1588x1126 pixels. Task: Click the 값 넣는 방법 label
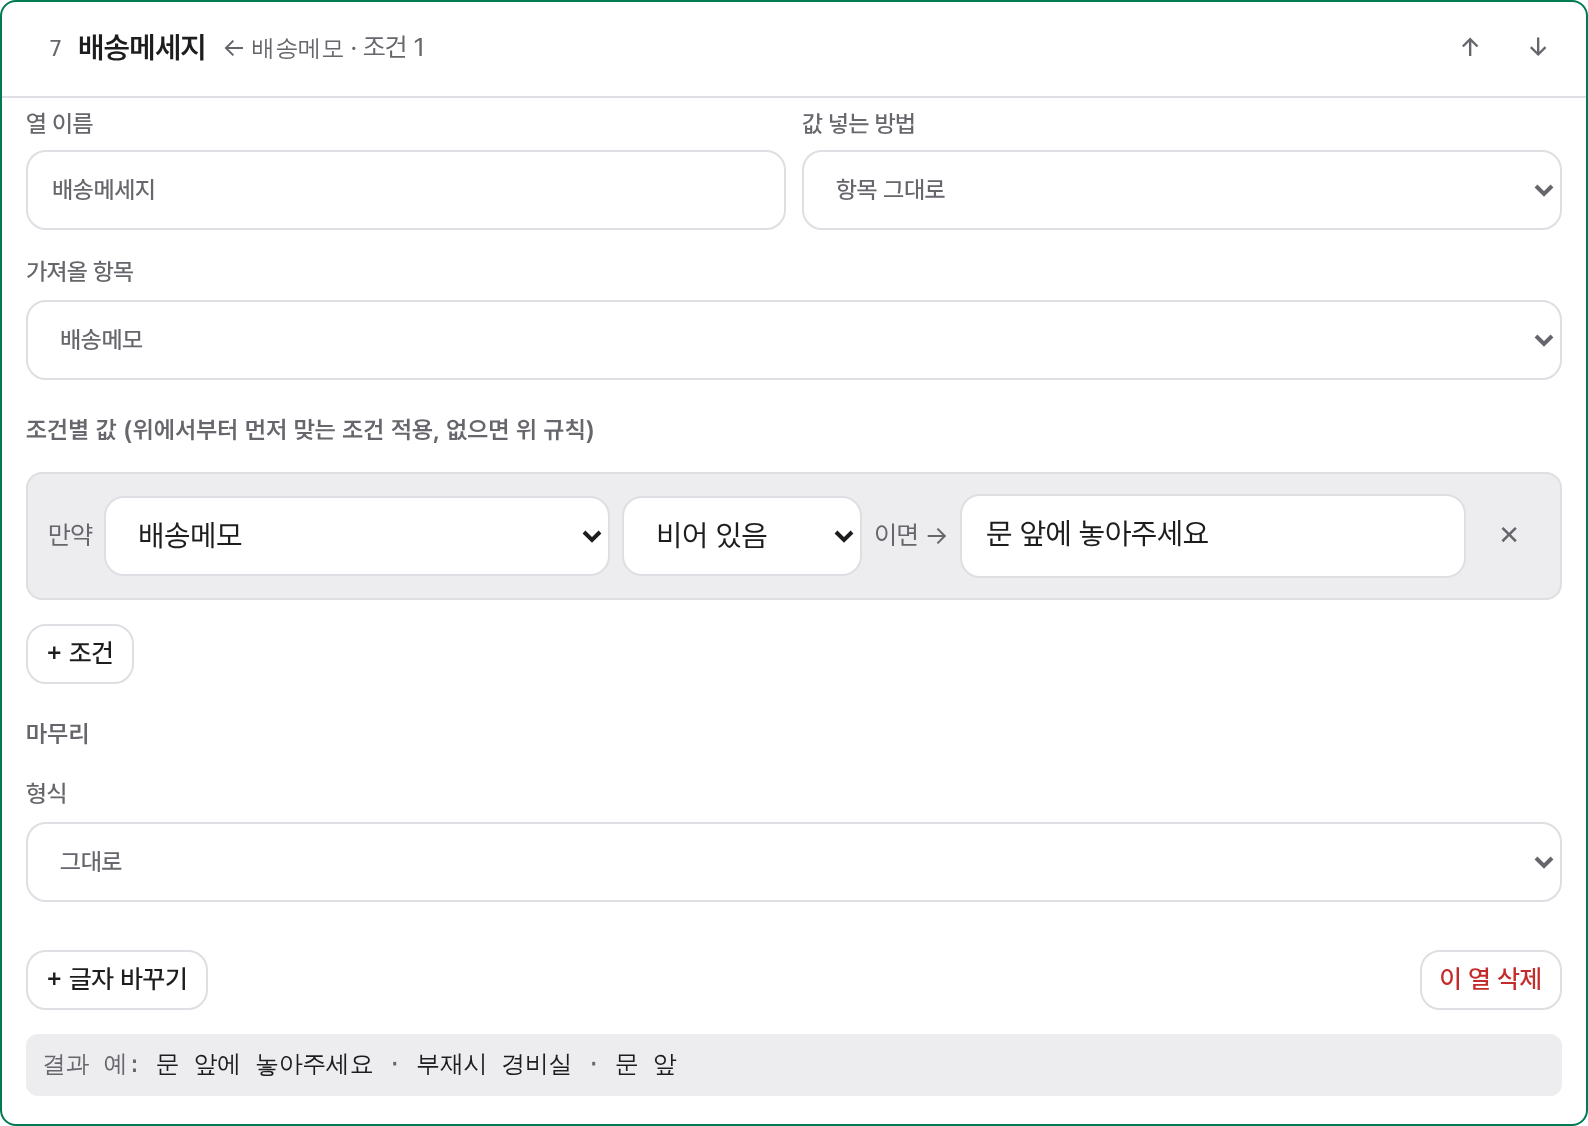click(x=859, y=123)
